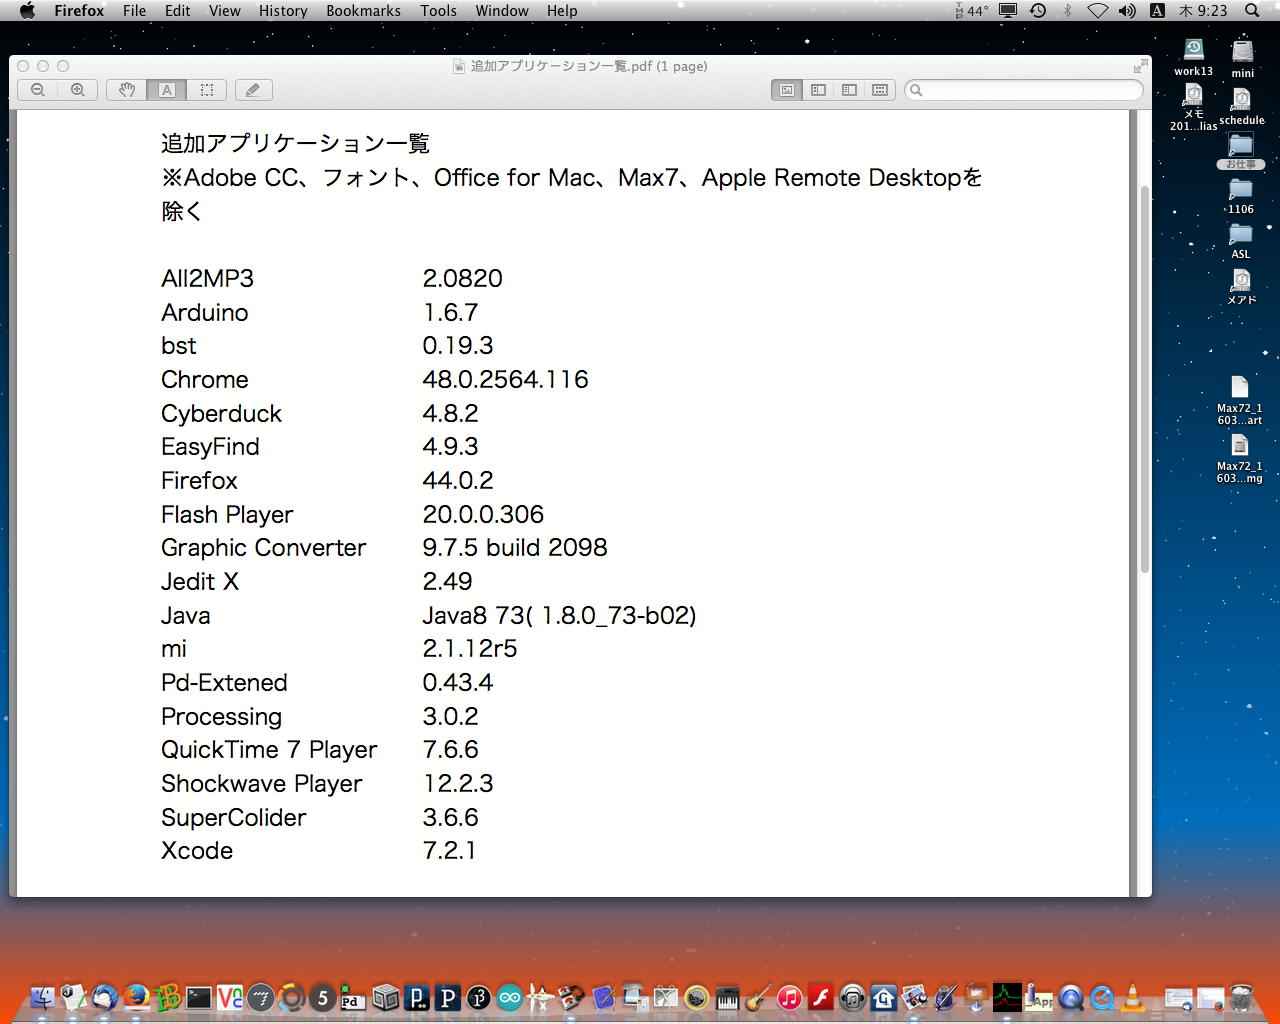
Task: Open the View menu
Action: point(225,11)
